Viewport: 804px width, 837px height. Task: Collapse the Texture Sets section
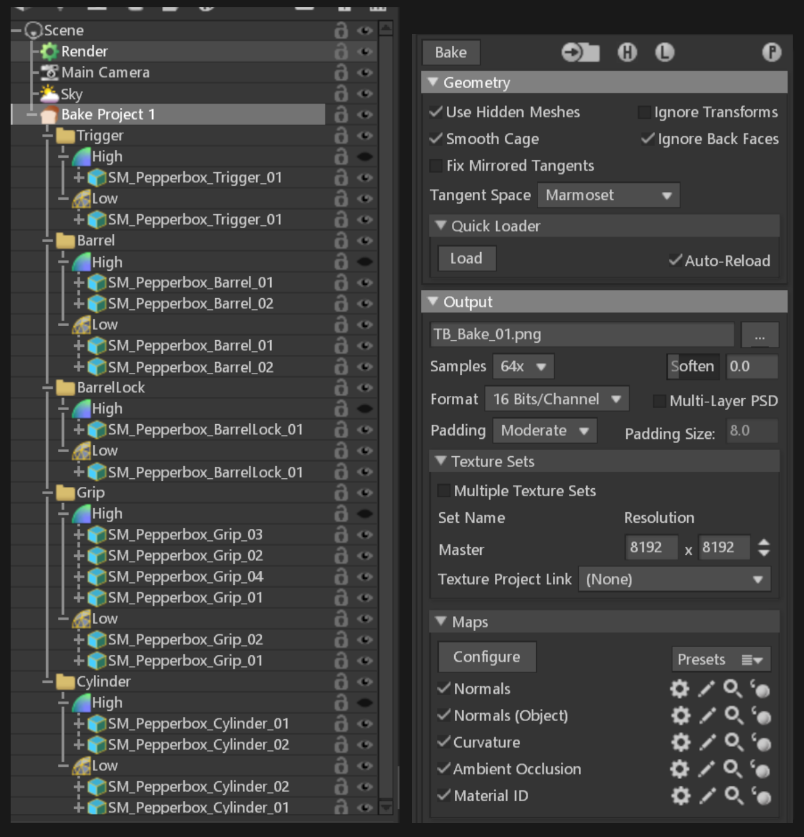click(440, 461)
